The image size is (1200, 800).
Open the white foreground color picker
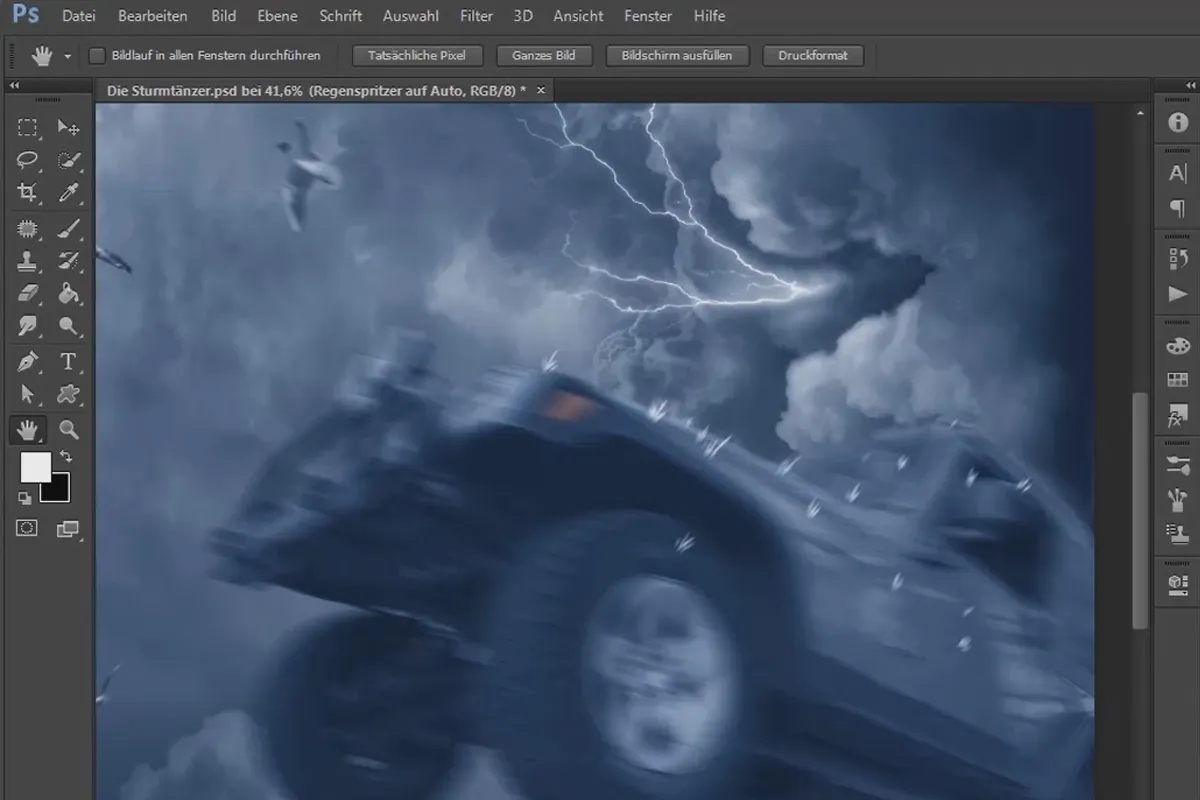click(35, 466)
